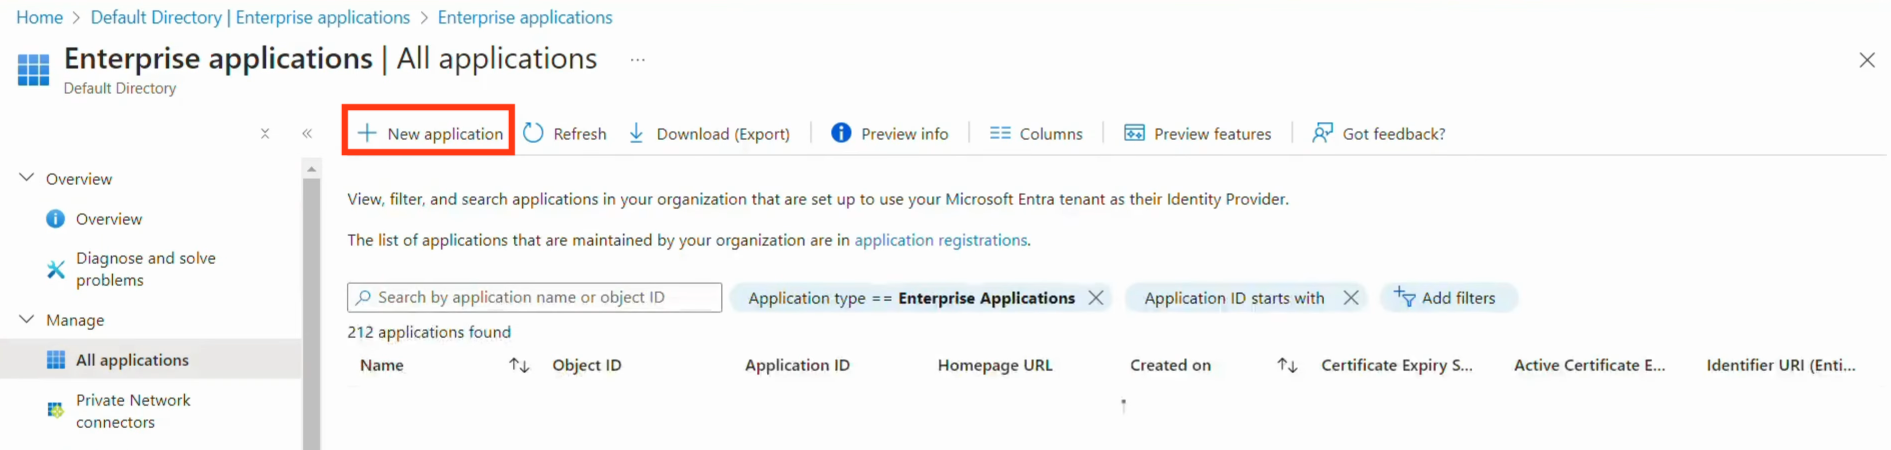Image resolution: width=1891 pixels, height=450 pixels.
Task: Click the Enterprise applications grid icon in header
Action: coord(33,69)
